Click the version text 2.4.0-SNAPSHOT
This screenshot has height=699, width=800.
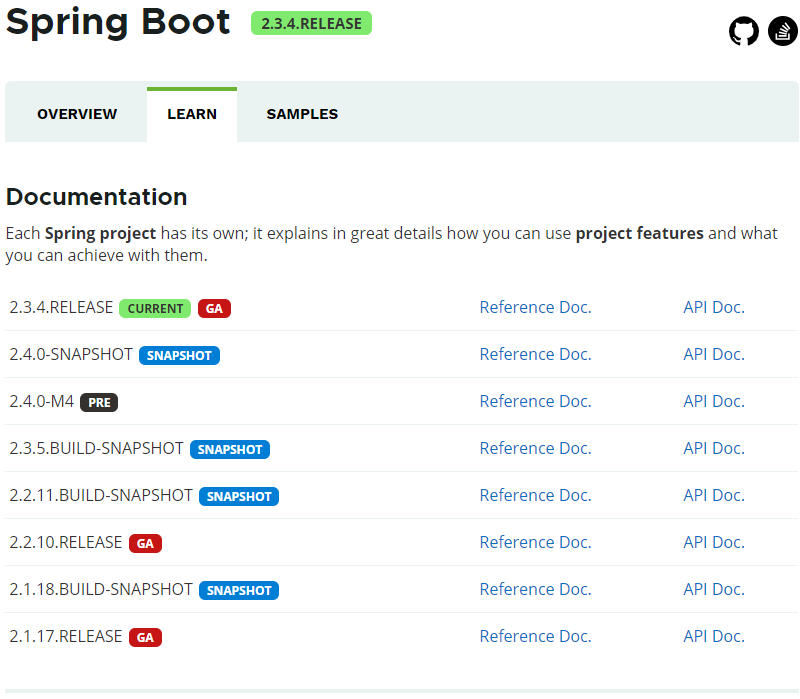click(71, 355)
